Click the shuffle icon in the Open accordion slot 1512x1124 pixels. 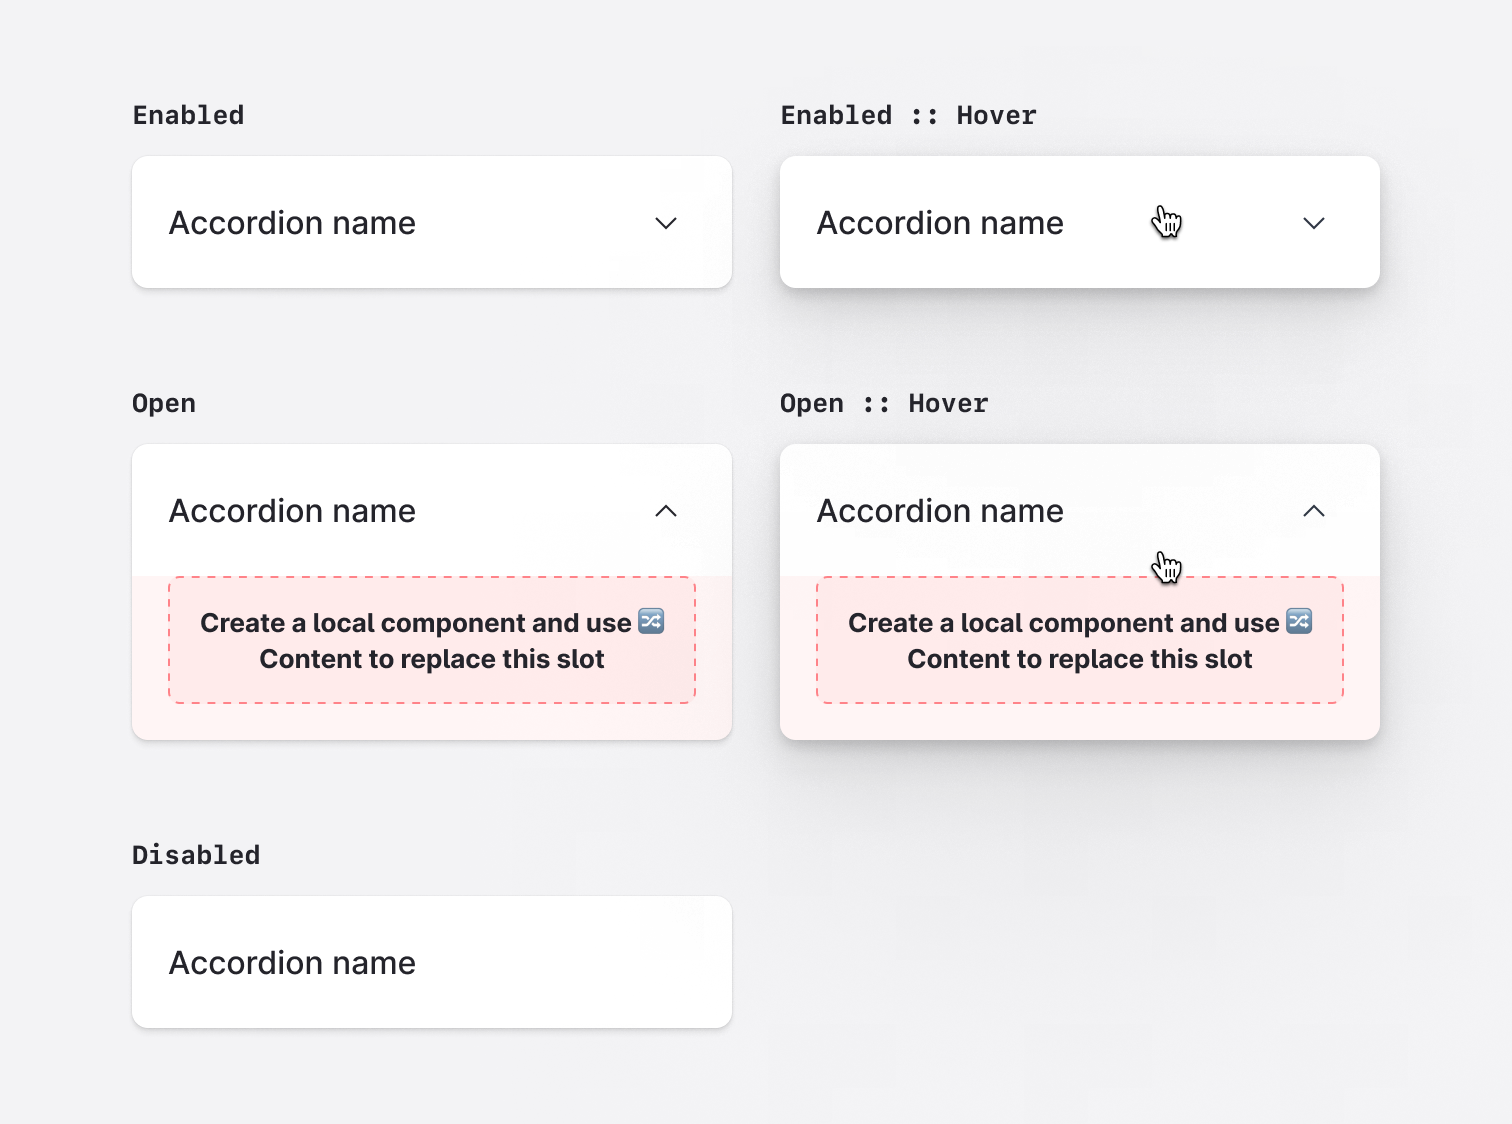[x=651, y=621]
